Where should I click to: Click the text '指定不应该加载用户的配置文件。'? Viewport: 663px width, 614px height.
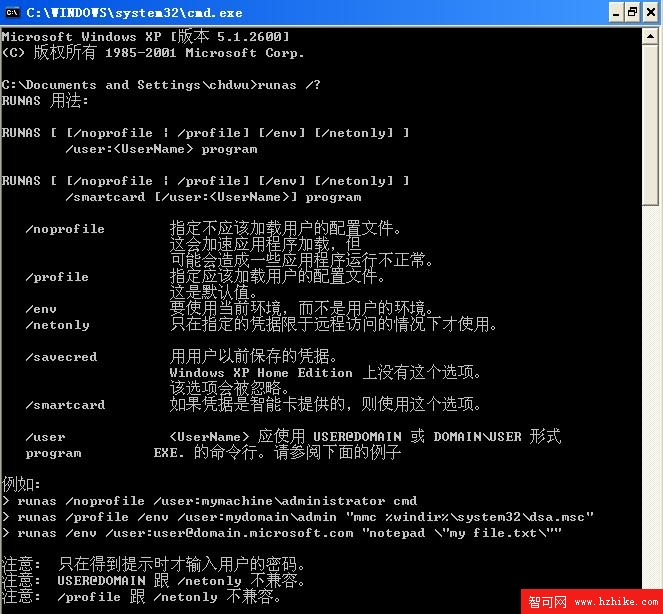[285, 229]
